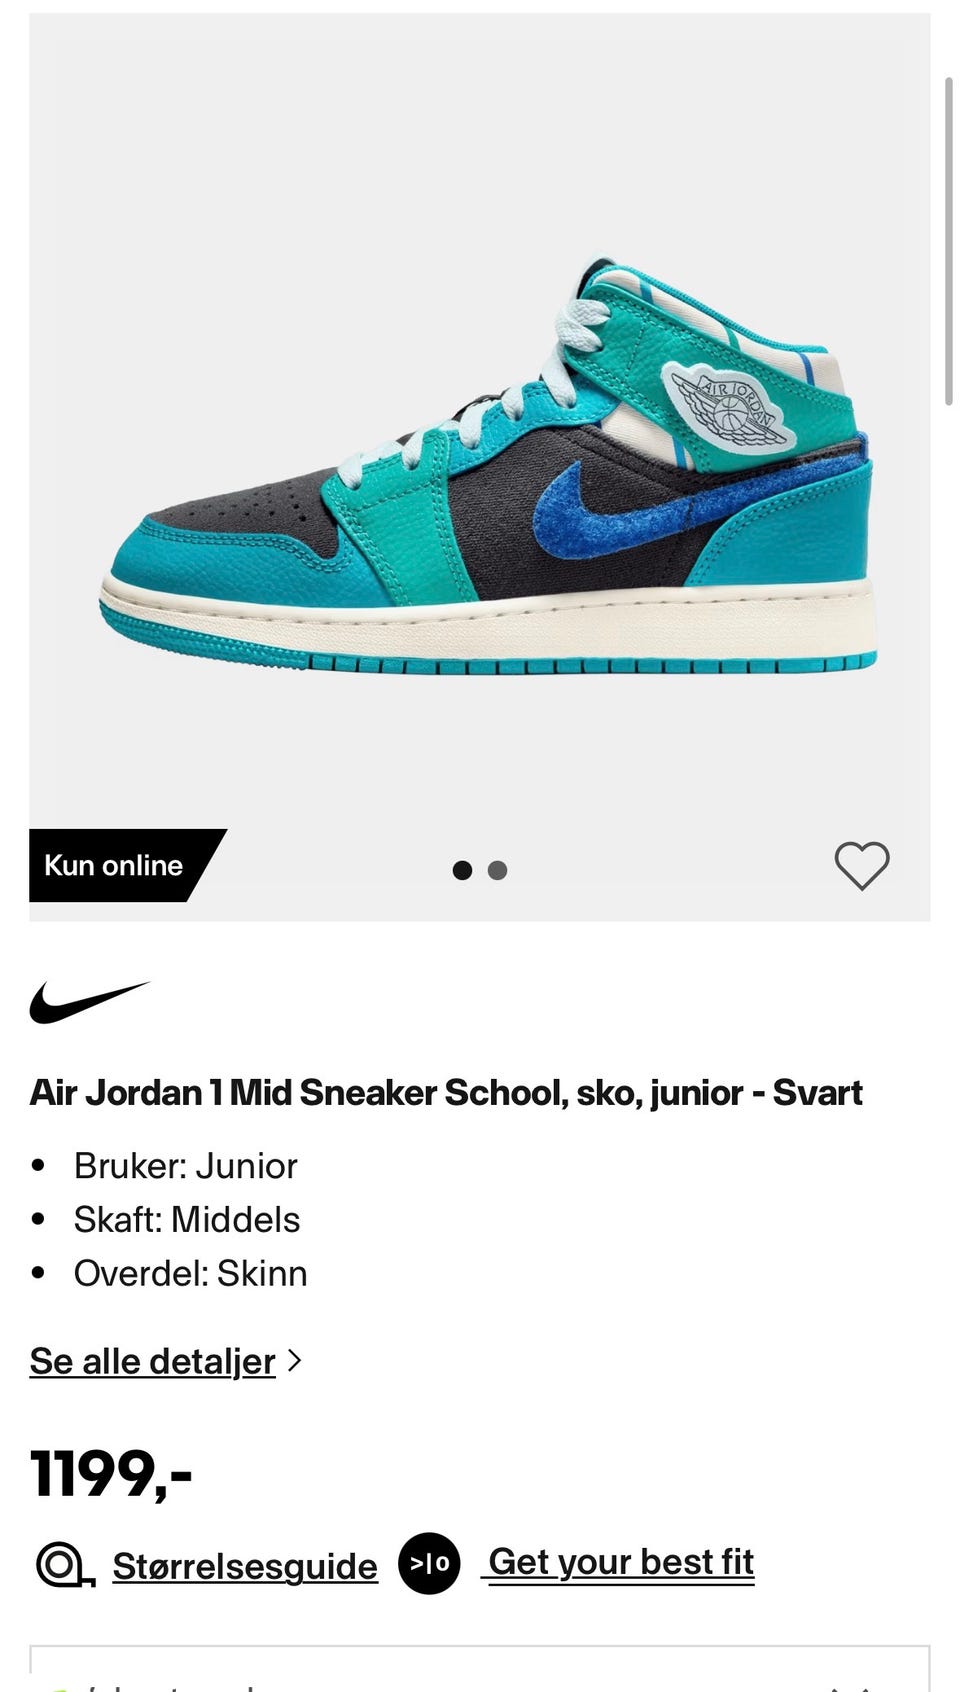Click the Nike swoosh brand logo
This screenshot has height=1692, width=960.
89,1002
